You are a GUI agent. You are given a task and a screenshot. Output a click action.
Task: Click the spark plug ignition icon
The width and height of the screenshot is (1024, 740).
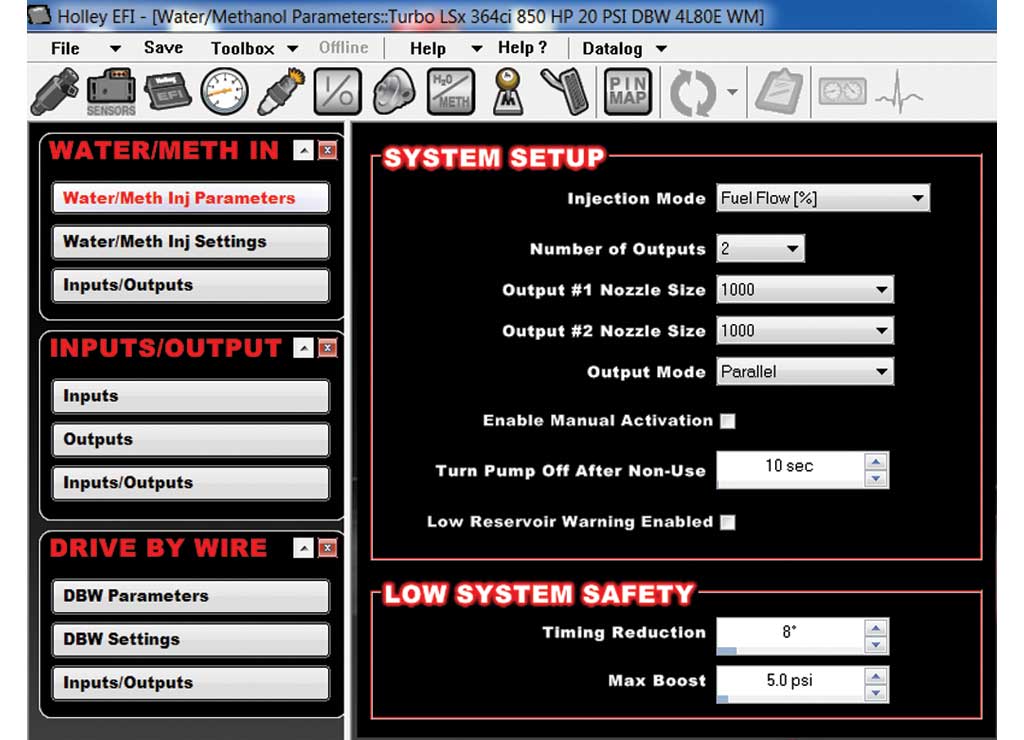[281, 91]
